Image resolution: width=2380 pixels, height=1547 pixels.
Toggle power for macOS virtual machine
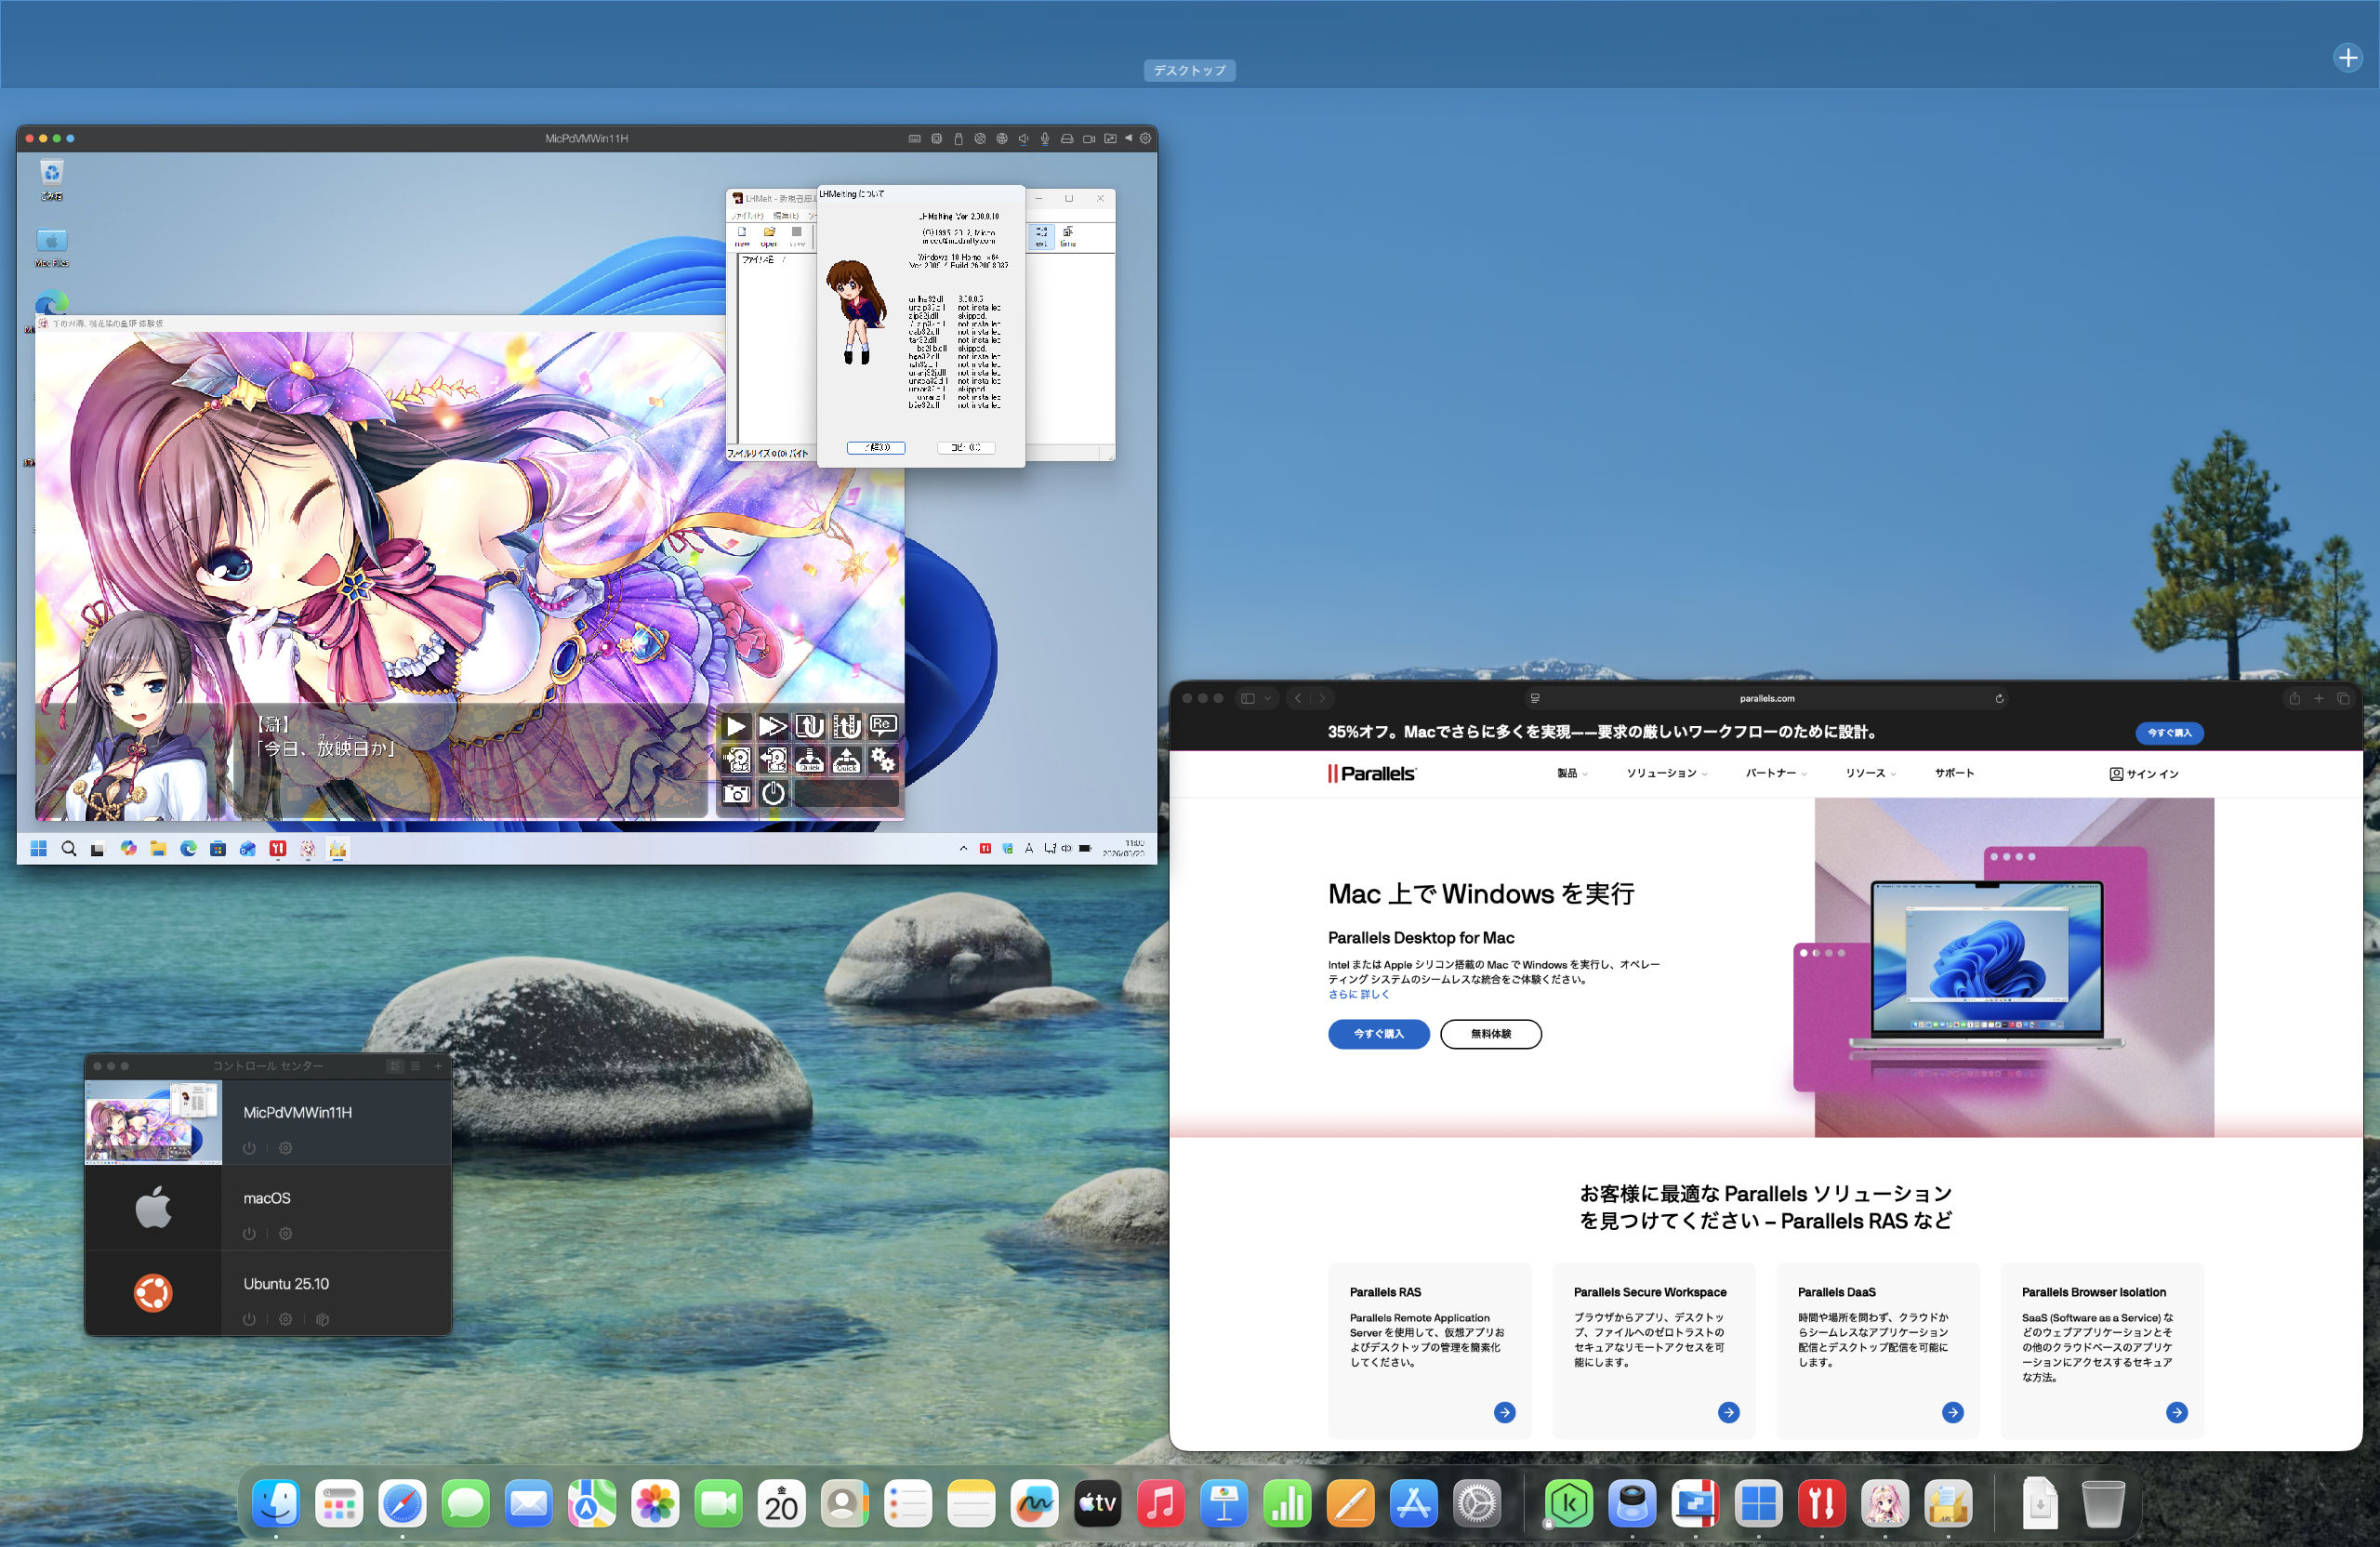tap(249, 1233)
